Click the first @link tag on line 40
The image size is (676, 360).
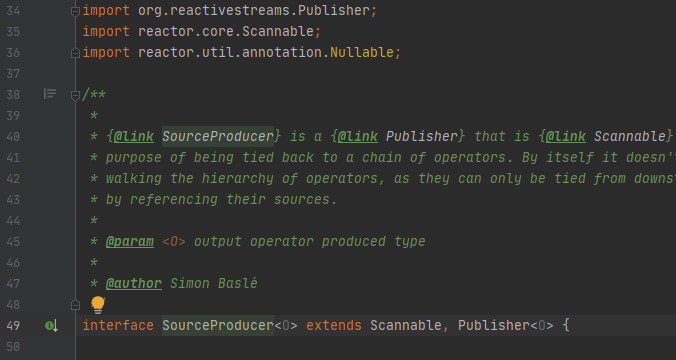[x=134, y=137]
